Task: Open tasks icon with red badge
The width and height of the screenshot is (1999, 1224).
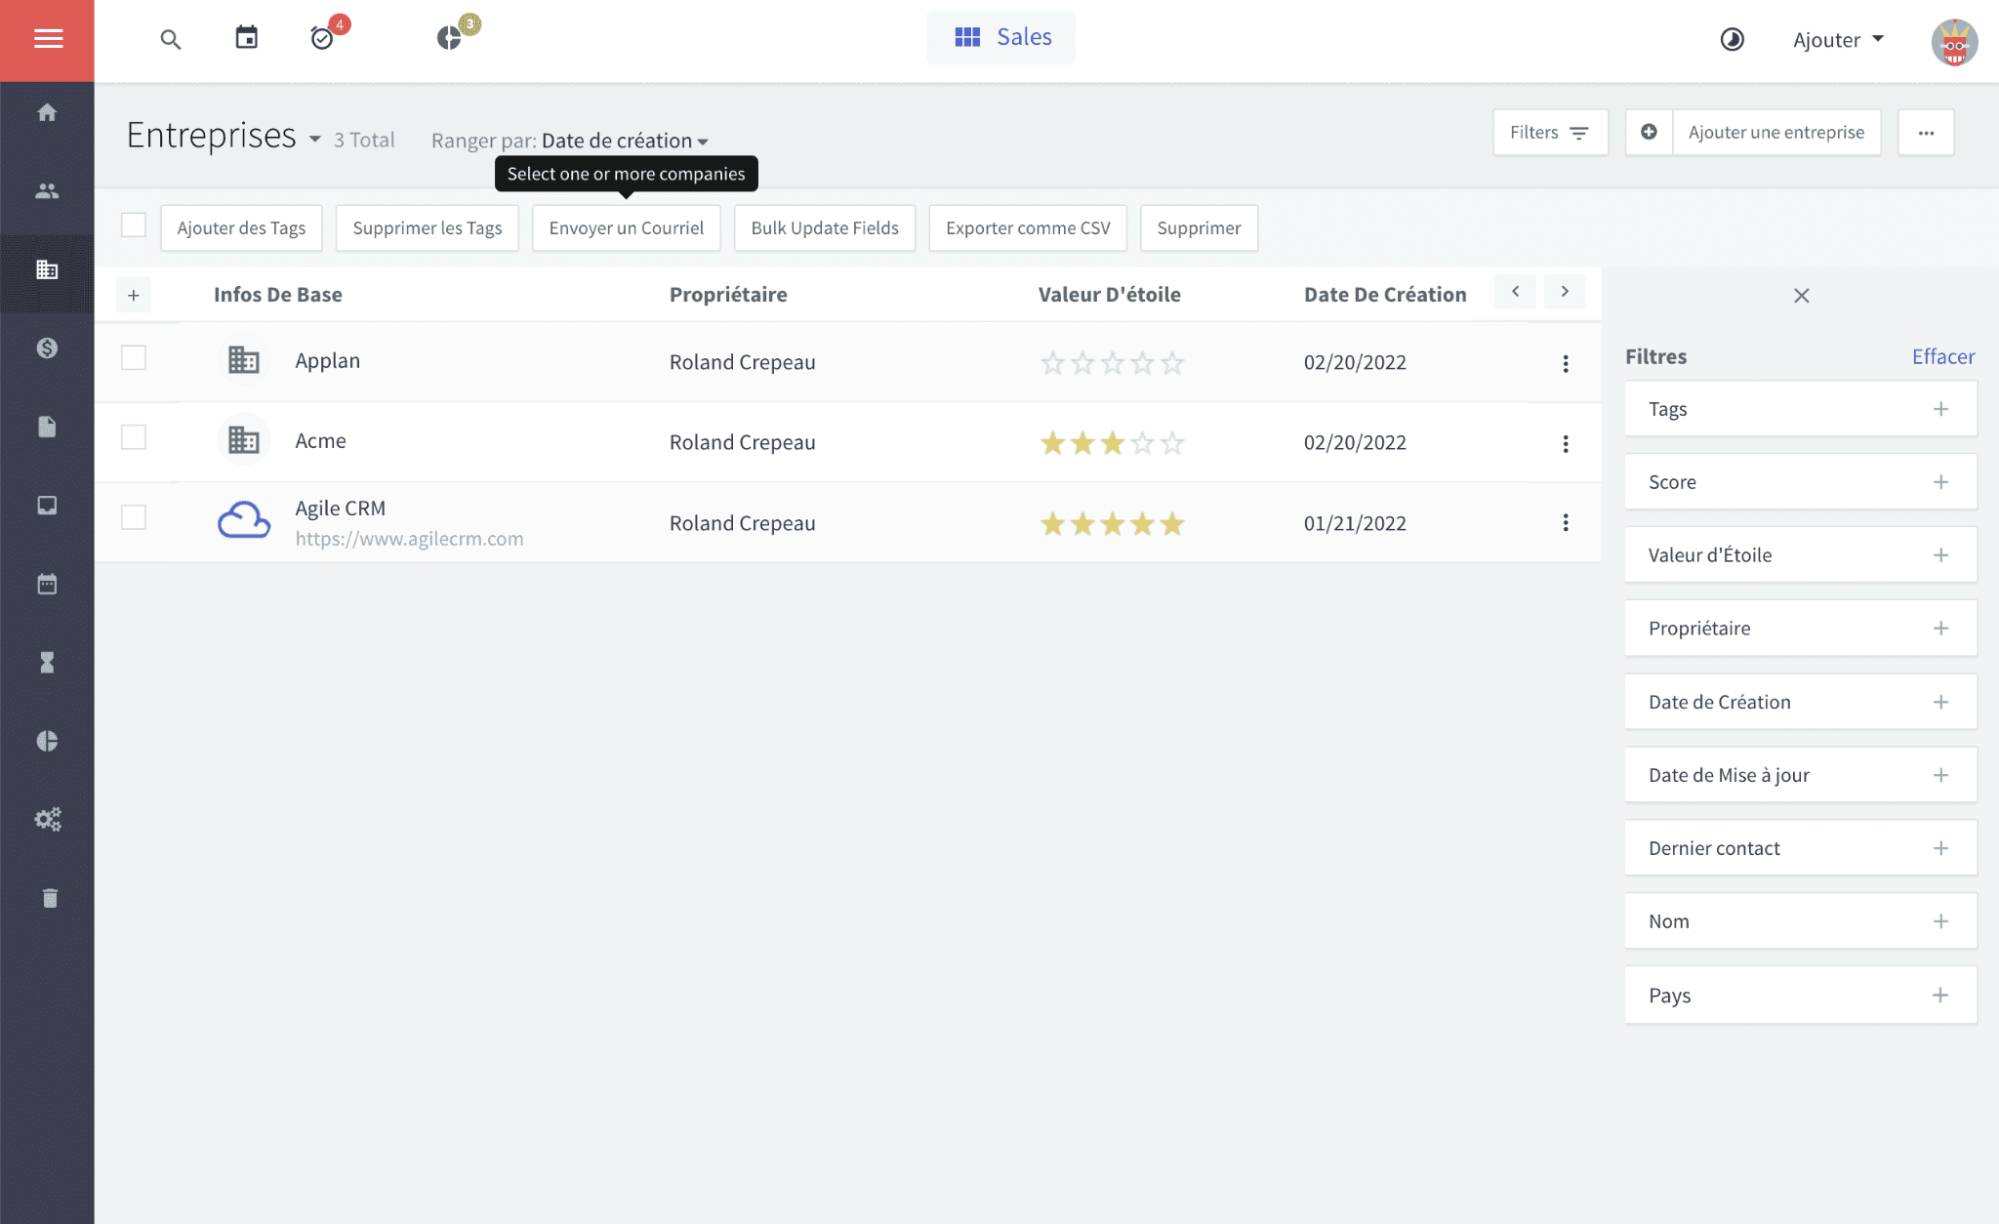Action: (322, 38)
